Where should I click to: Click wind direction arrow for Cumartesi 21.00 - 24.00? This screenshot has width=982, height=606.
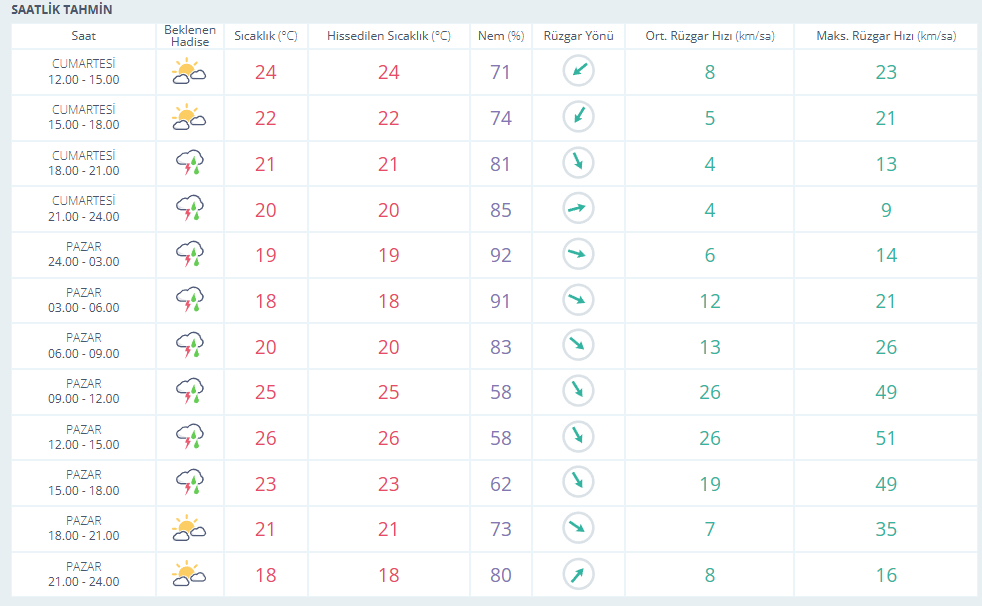578,208
